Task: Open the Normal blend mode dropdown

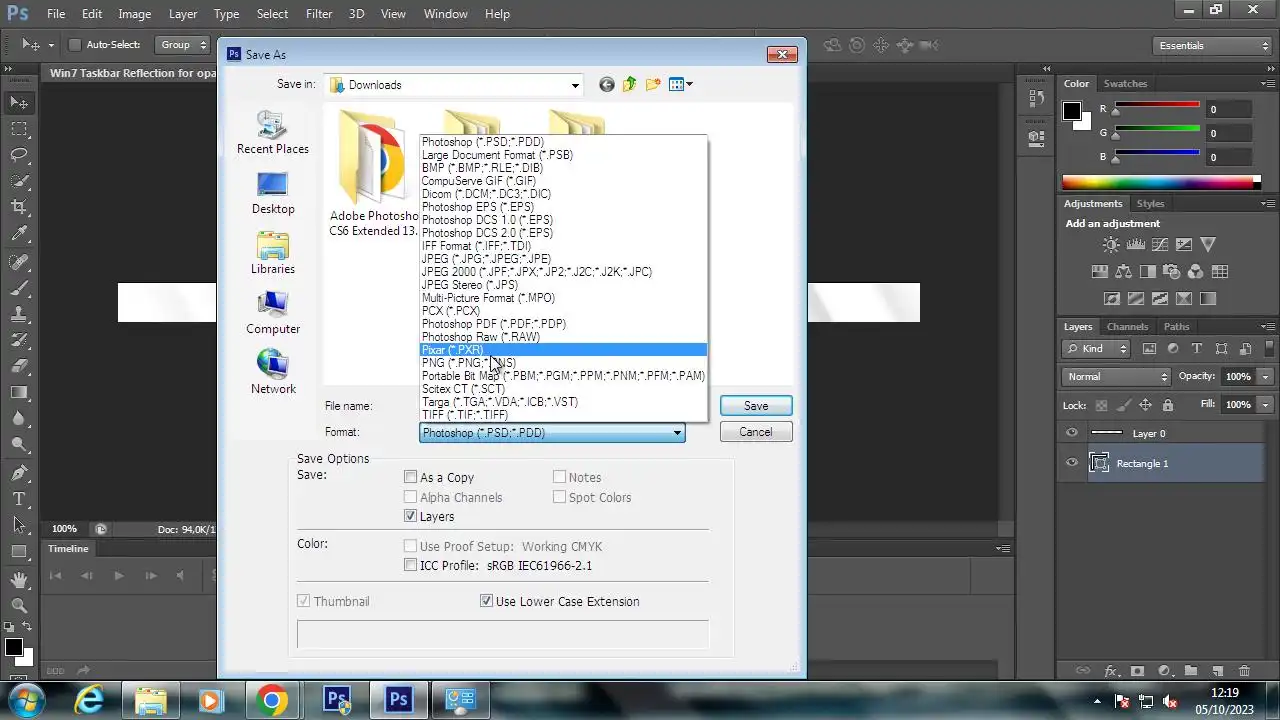Action: (1116, 377)
